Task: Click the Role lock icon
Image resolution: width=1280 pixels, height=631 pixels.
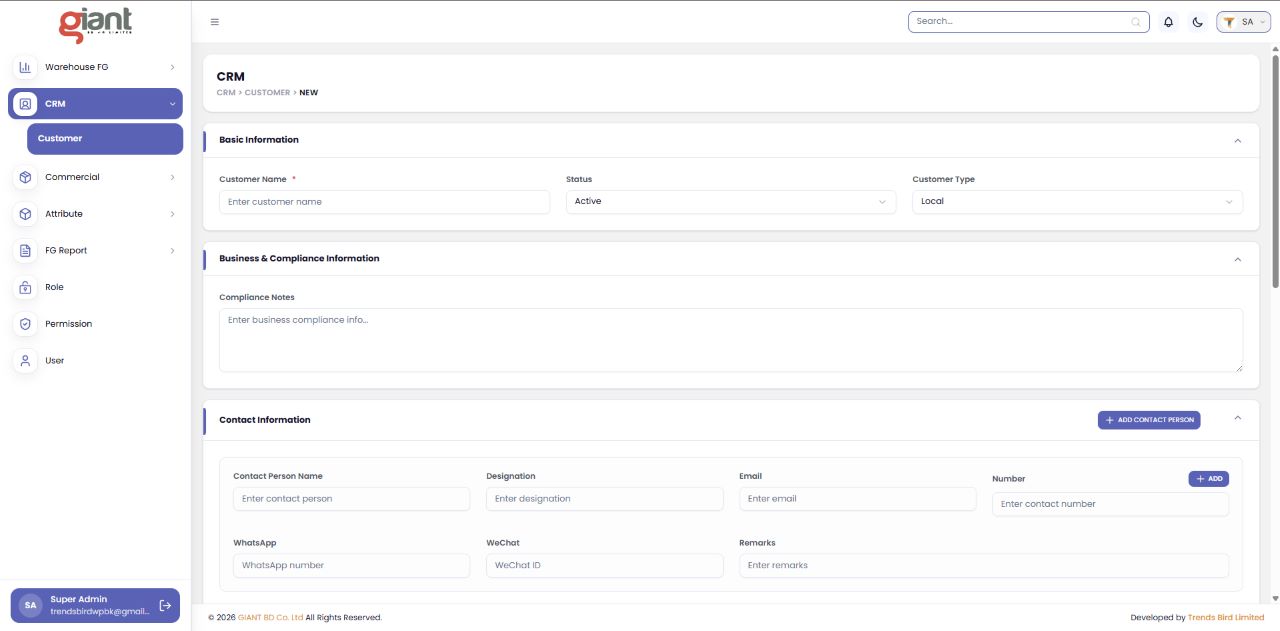Action: [25, 287]
